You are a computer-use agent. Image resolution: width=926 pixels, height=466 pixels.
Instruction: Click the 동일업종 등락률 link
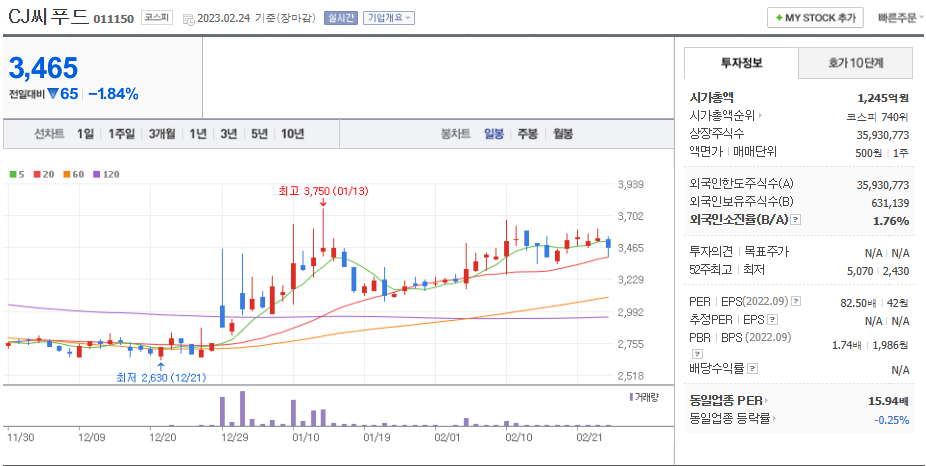(x=729, y=419)
